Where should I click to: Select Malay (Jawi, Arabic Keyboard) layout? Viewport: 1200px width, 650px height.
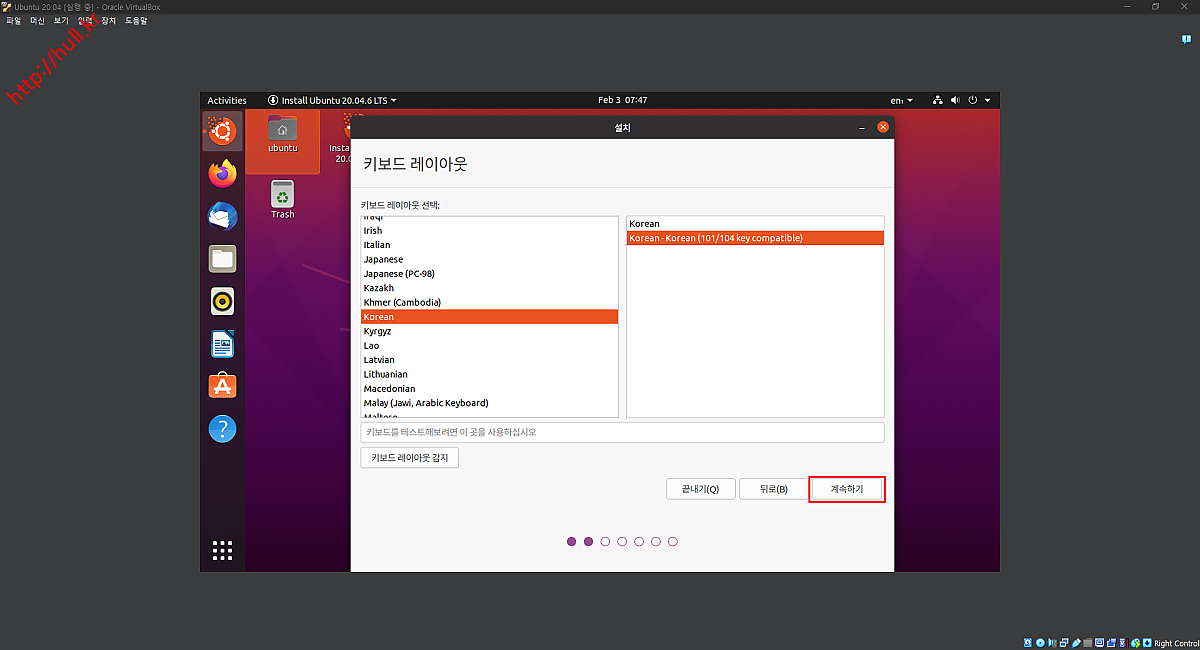tap(490, 403)
